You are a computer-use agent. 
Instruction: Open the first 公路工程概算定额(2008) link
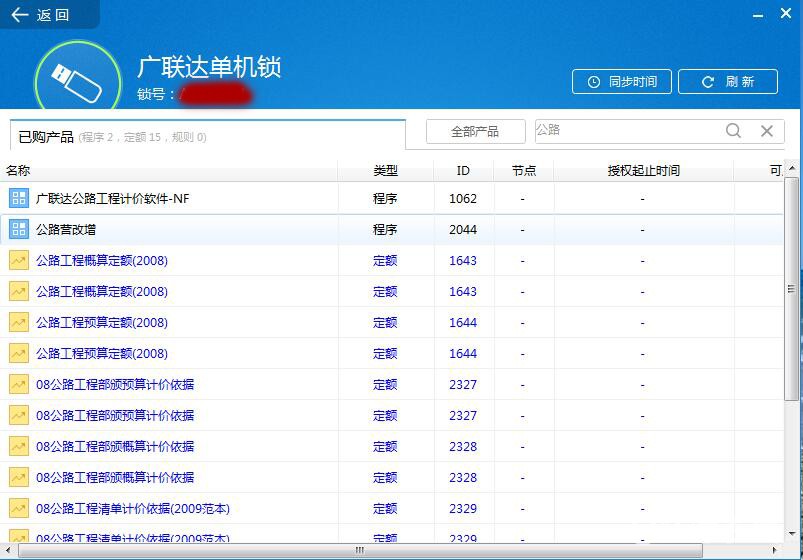coord(102,261)
